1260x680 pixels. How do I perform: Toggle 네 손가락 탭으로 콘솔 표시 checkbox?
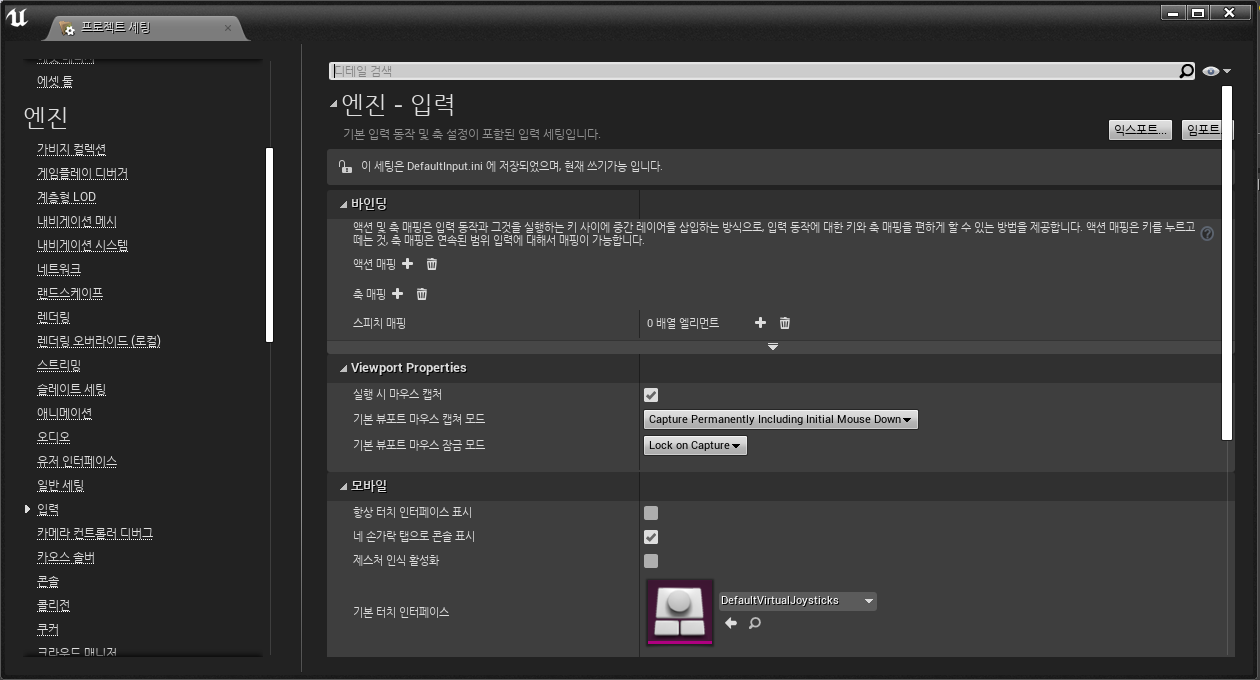pyautogui.click(x=651, y=537)
